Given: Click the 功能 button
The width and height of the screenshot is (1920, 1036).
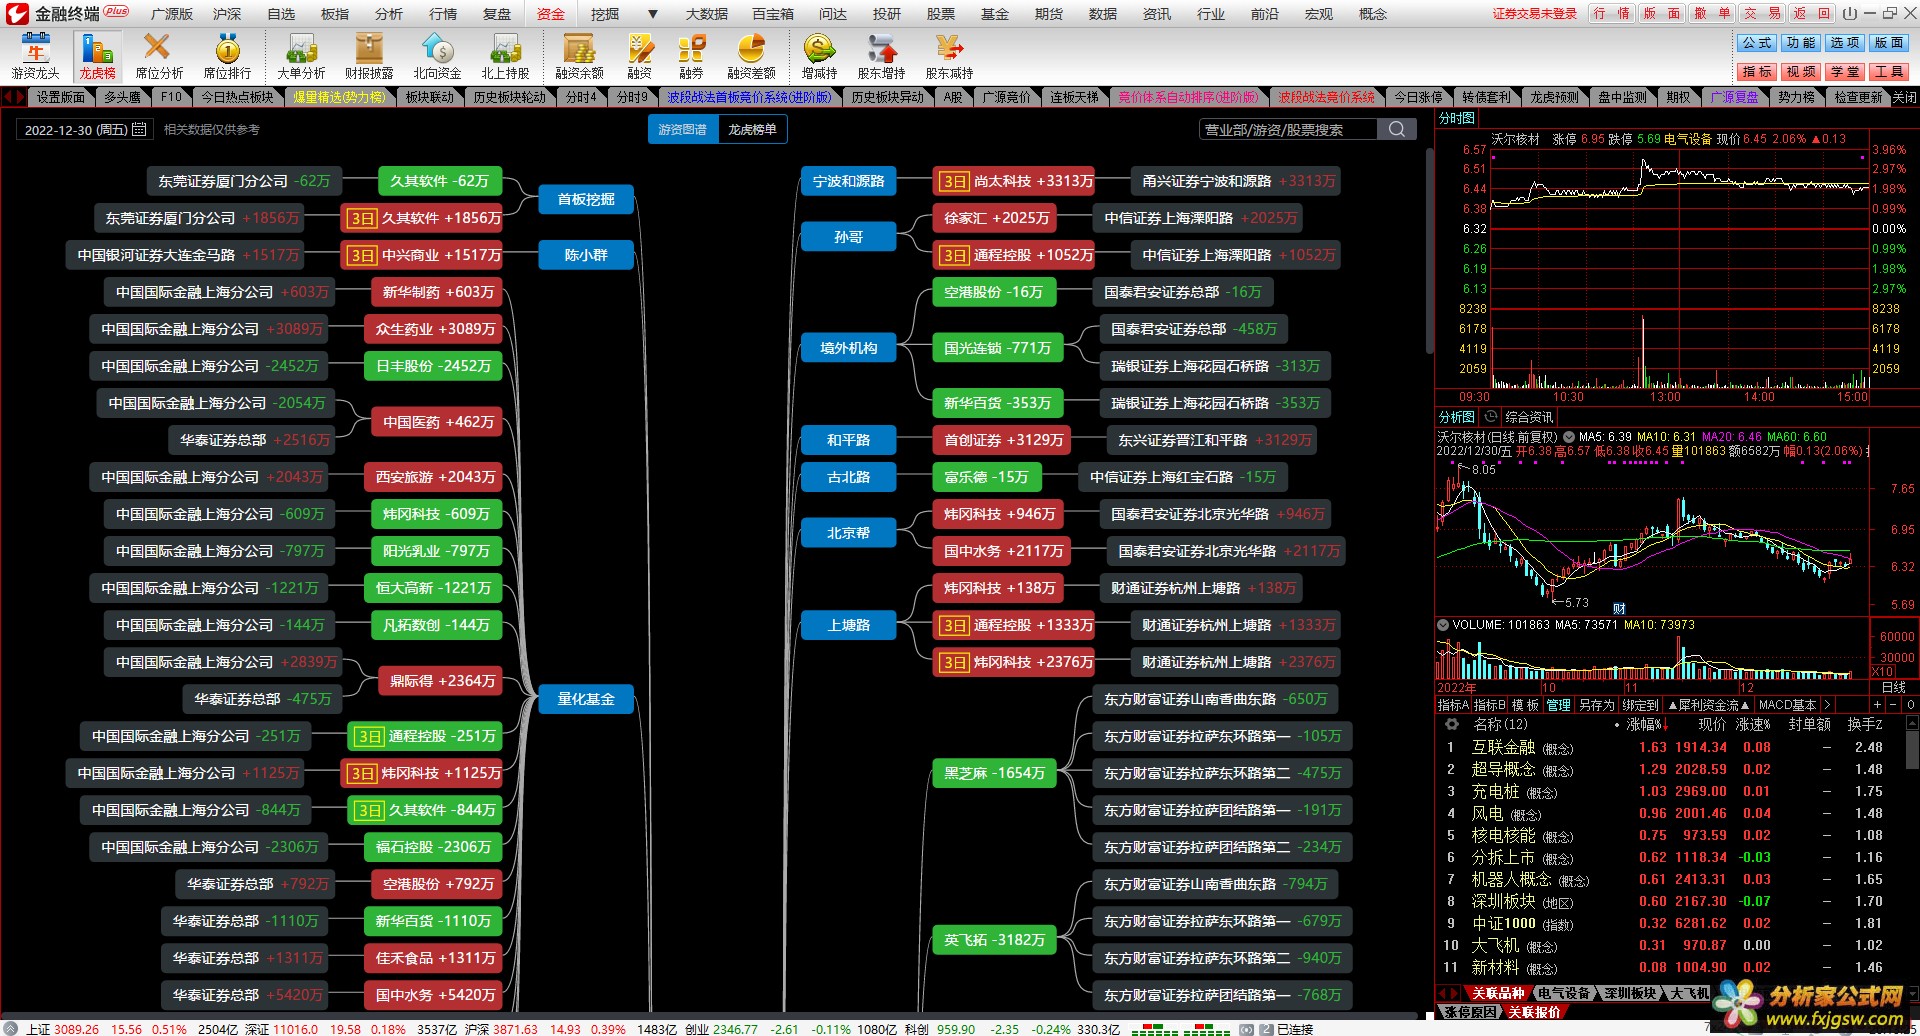Looking at the screenshot, I should coord(1801,43).
